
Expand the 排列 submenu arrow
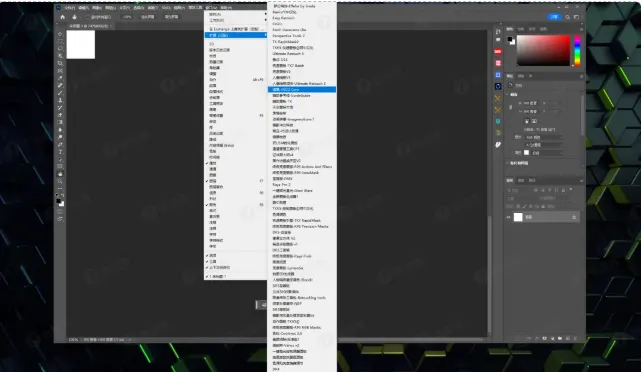click(x=265, y=14)
